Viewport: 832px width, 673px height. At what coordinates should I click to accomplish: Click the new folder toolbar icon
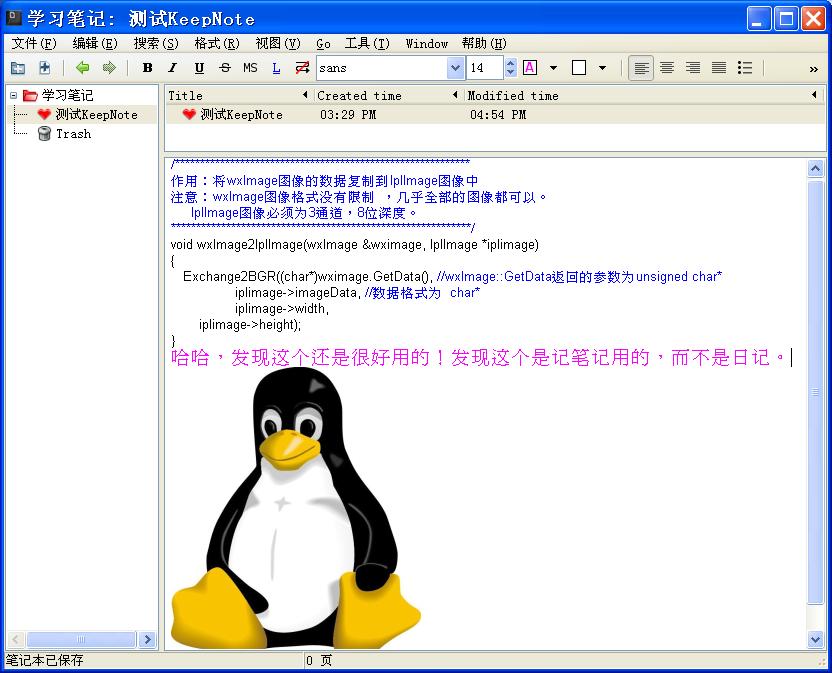(x=18, y=68)
